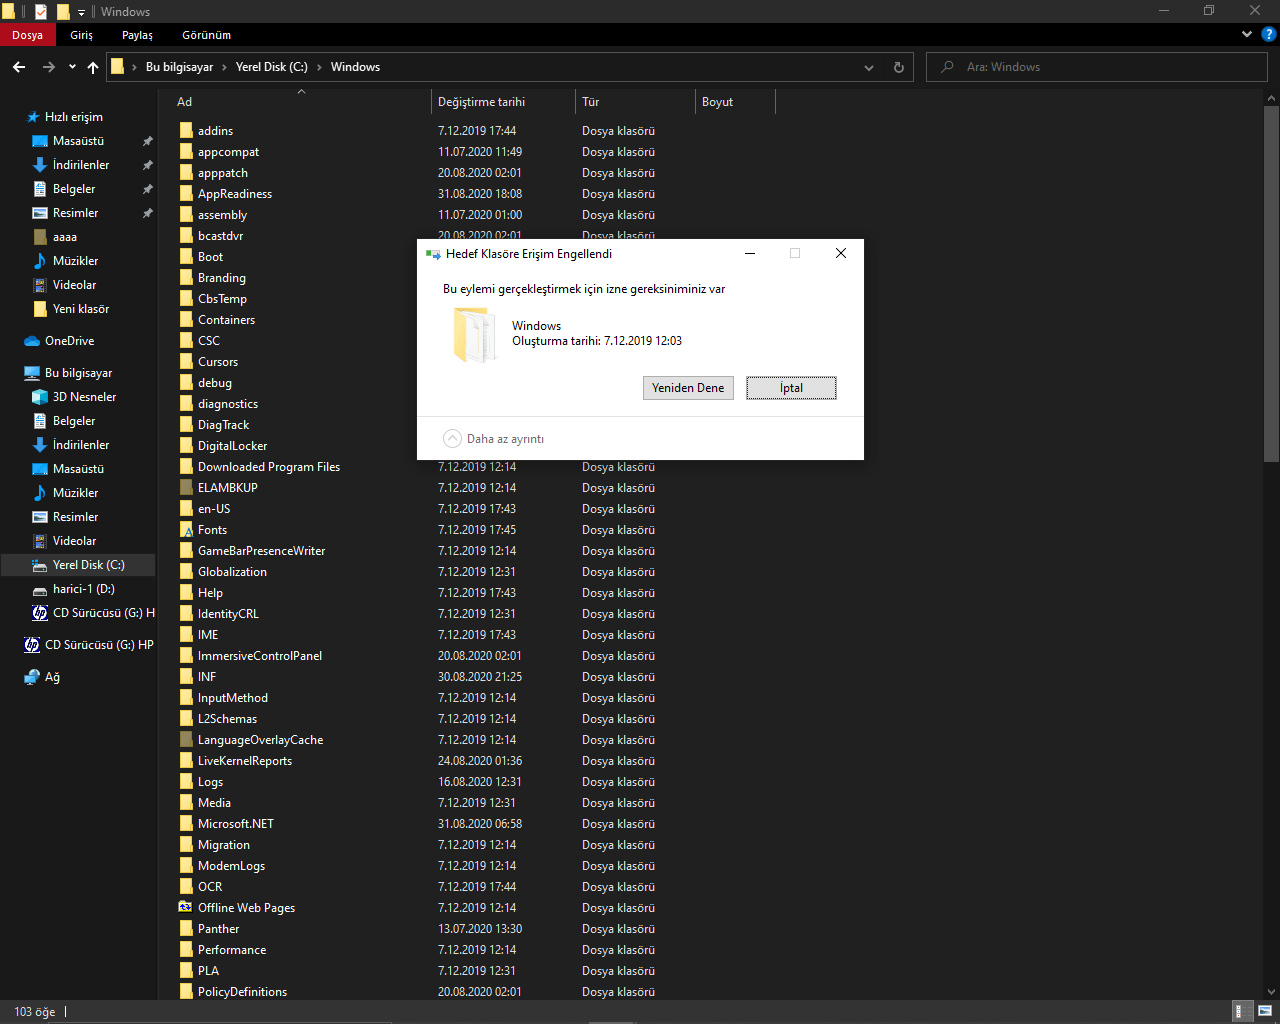The width and height of the screenshot is (1280, 1024).
Task: Refresh the address bar location
Action: pos(898,67)
